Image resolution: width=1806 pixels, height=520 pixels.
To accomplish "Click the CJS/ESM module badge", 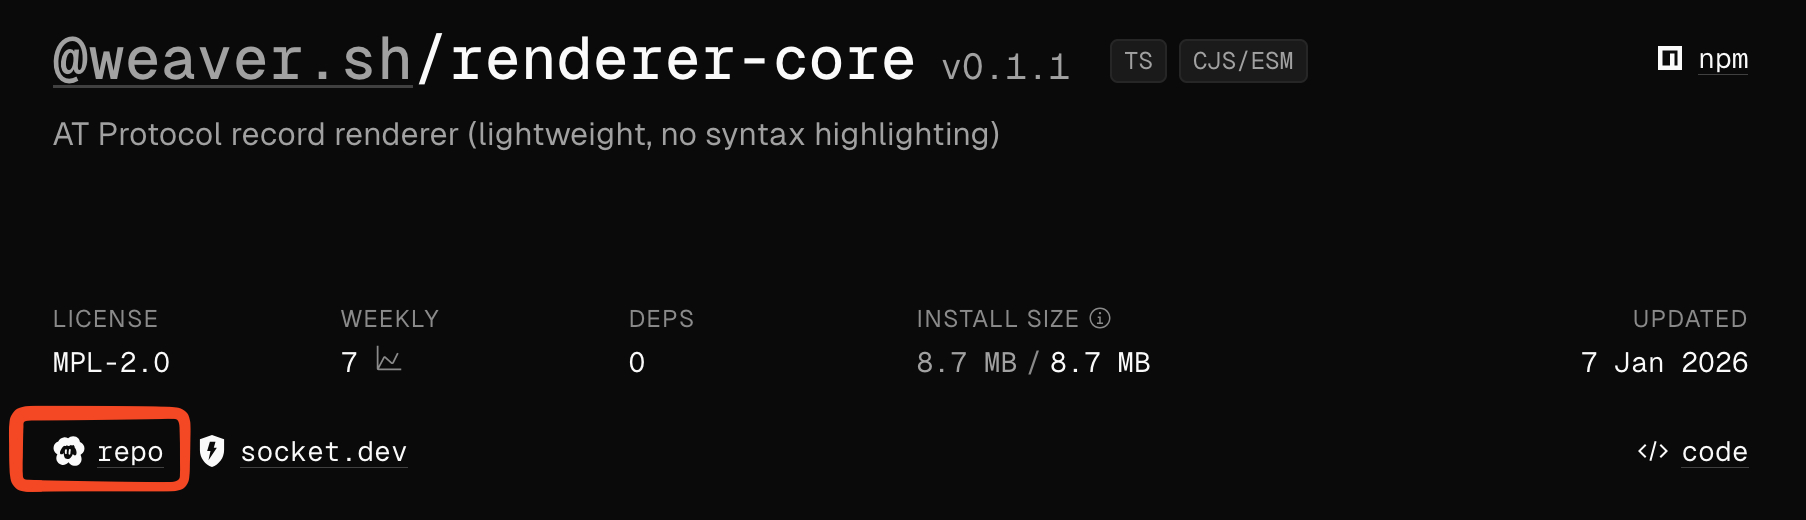I will point(1242,61).
